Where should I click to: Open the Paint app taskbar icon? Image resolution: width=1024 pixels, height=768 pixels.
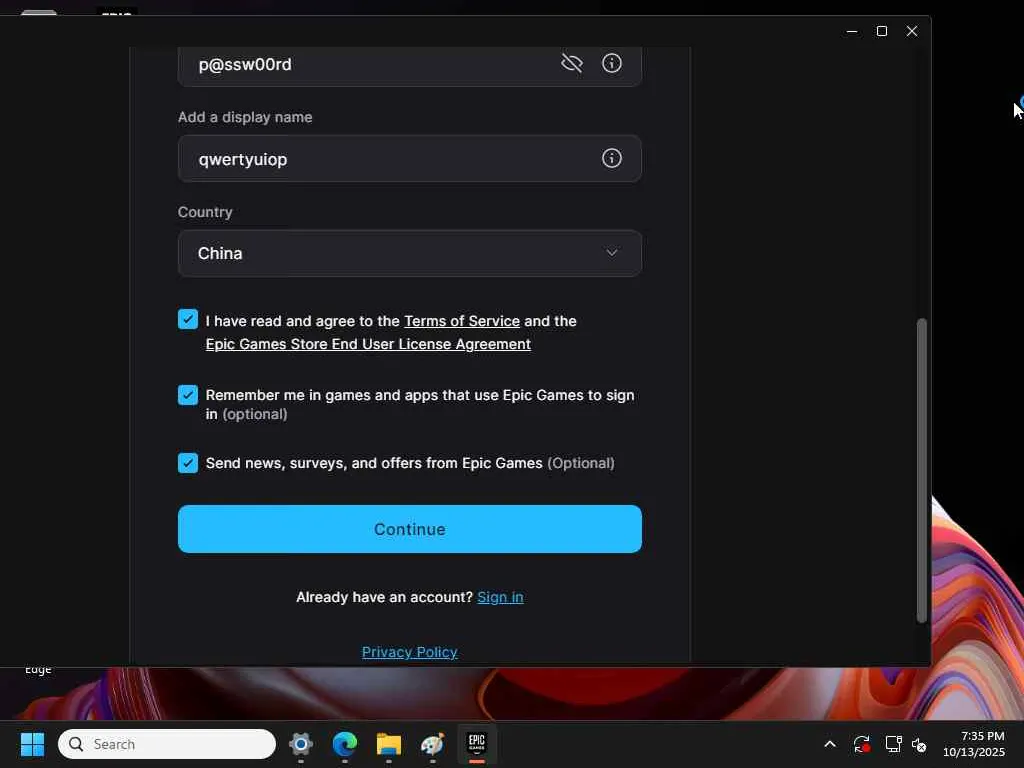tap(432, 744)
